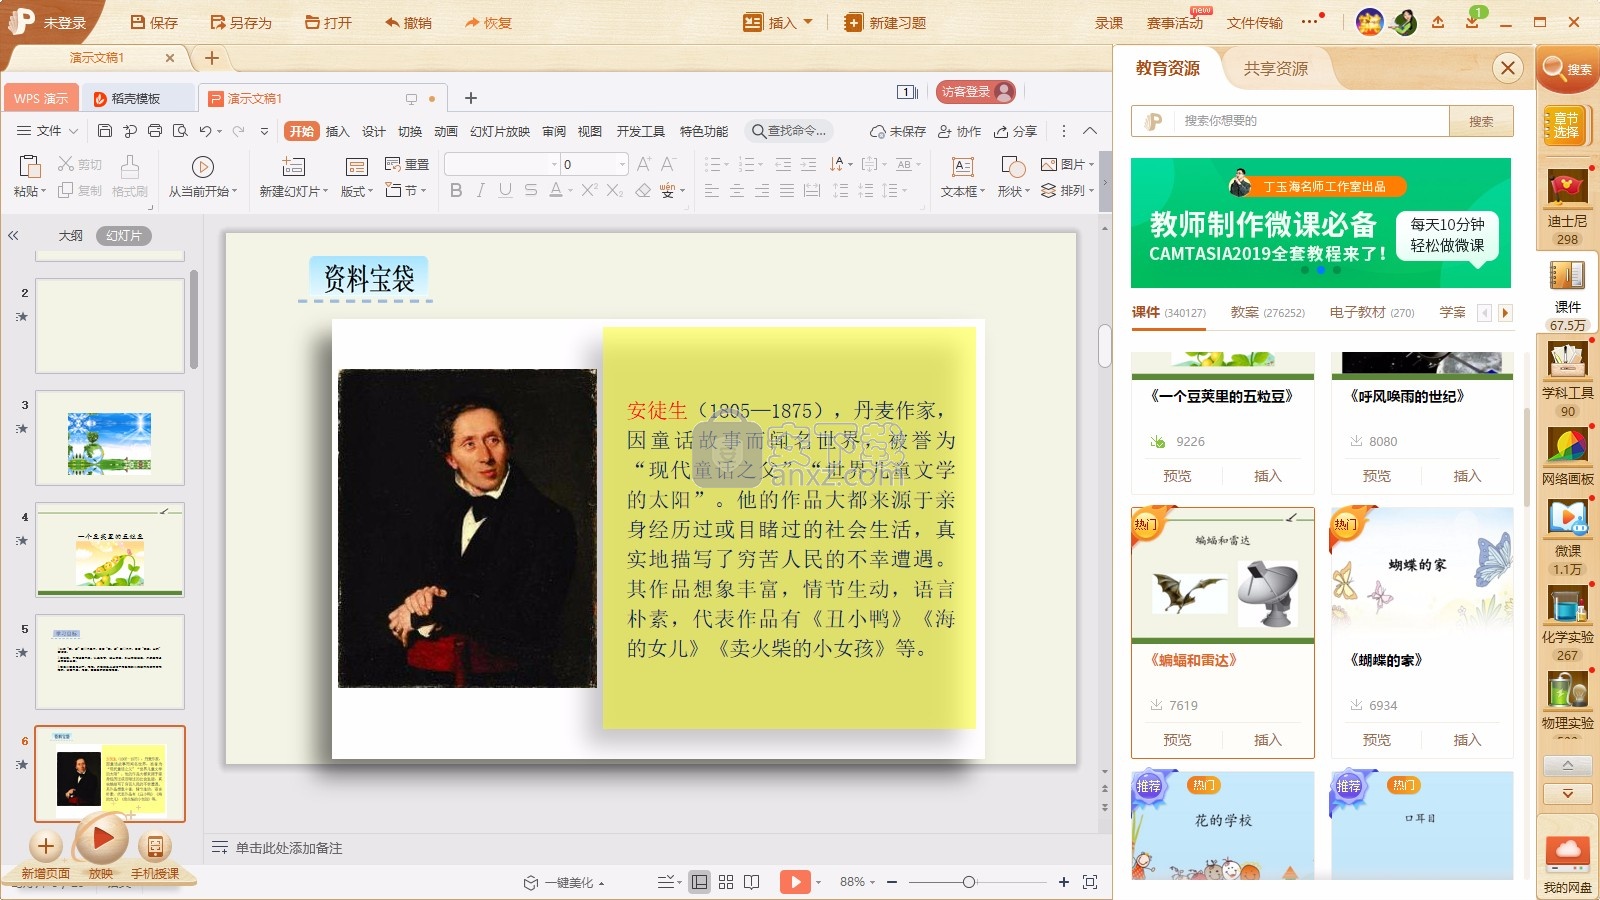This screenshot has width=1600, height=900.
Task: Click the zoom out minus button
Action: (892, 882)
